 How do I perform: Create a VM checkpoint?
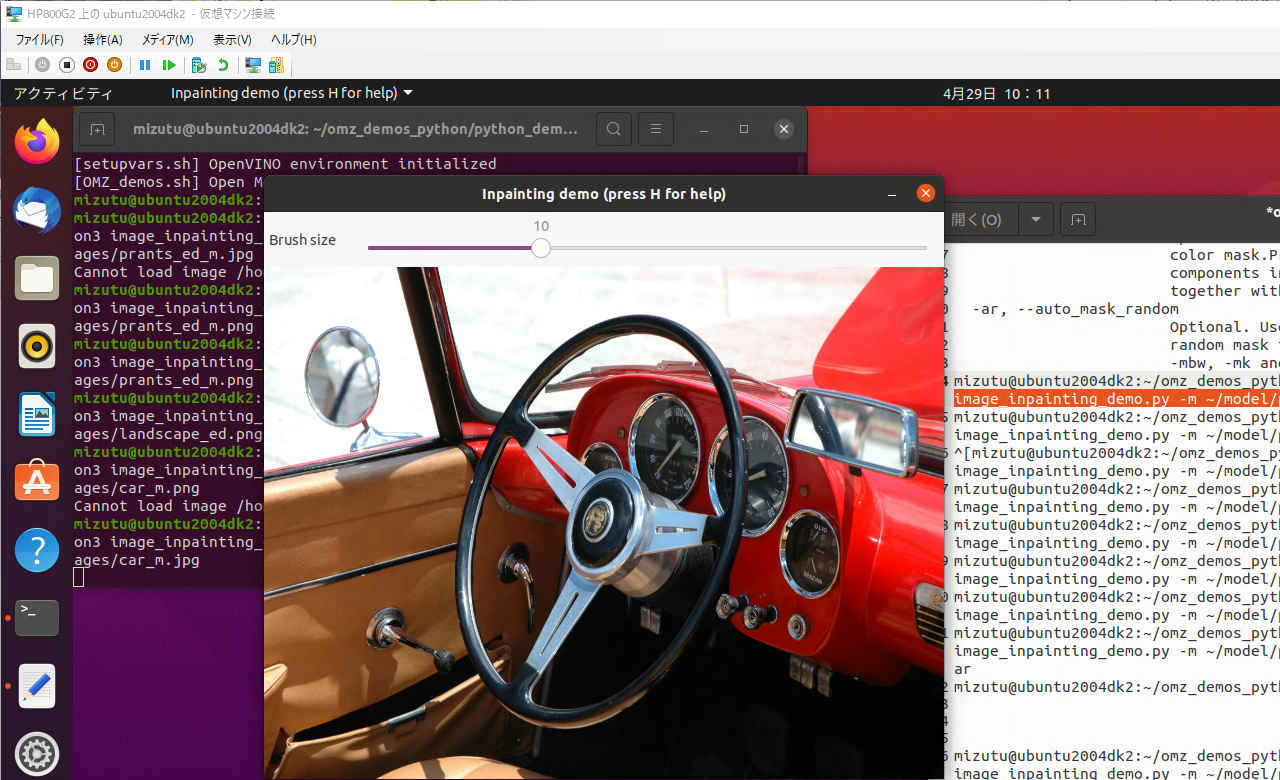[x=199, y=65]
